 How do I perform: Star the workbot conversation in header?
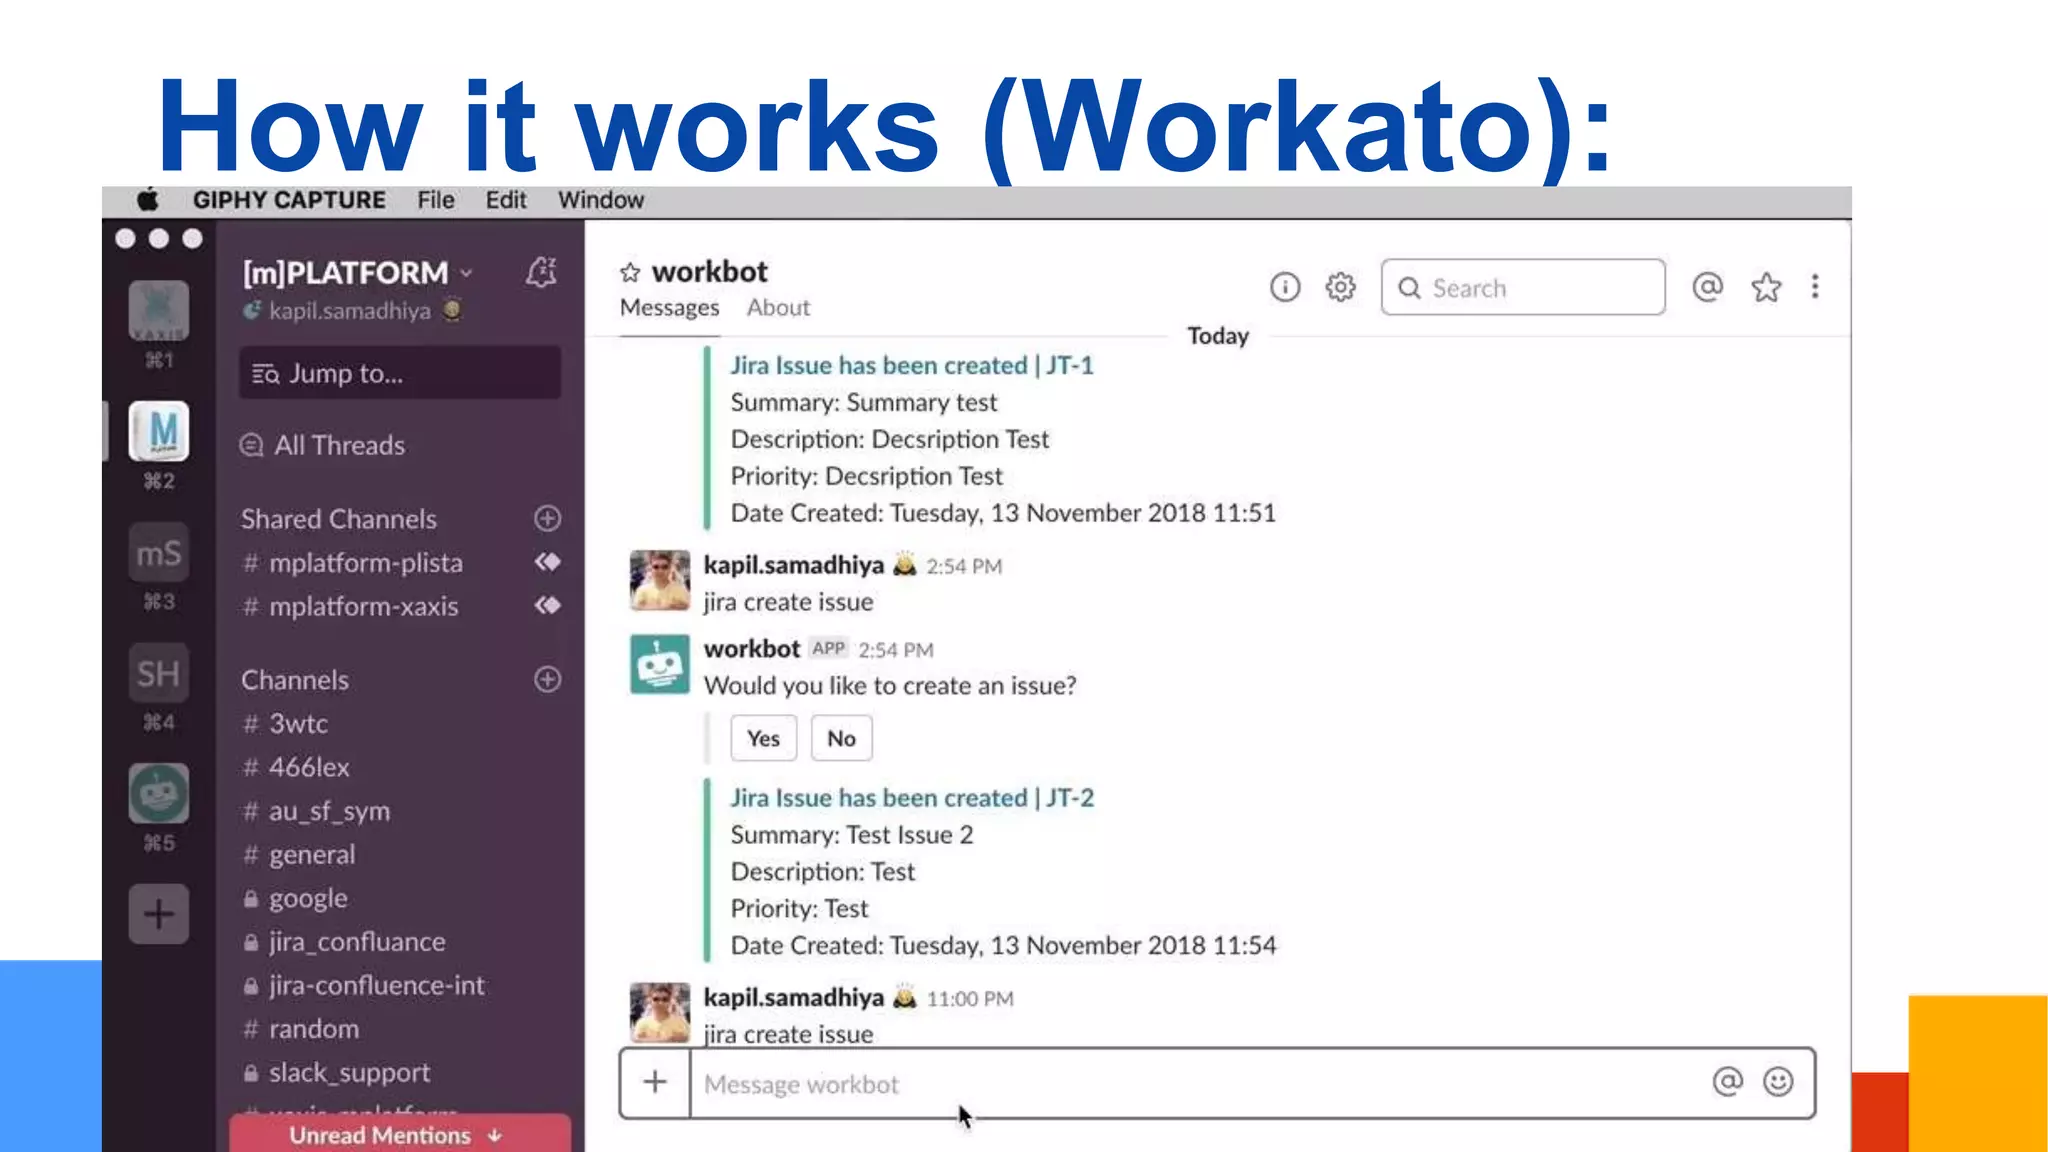(x=629, y=272)
